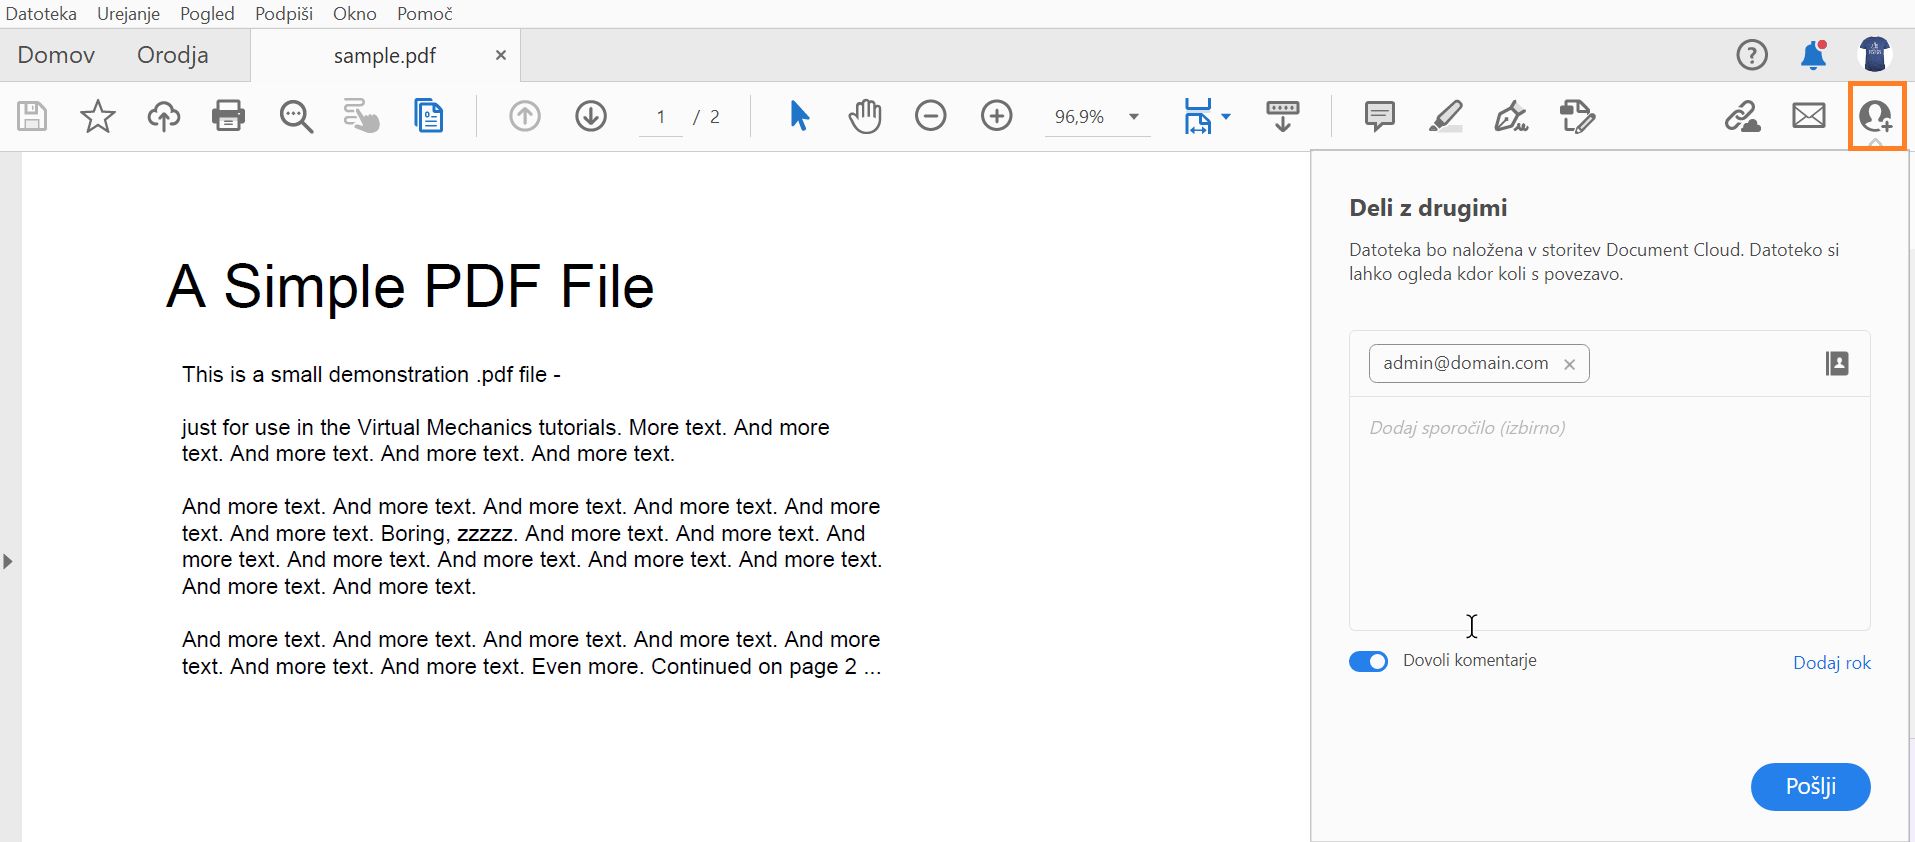The height and width of the screenshot is (842, 1915).
Task: Close the sample.pdf tab
Action: [x=501, y=56]
